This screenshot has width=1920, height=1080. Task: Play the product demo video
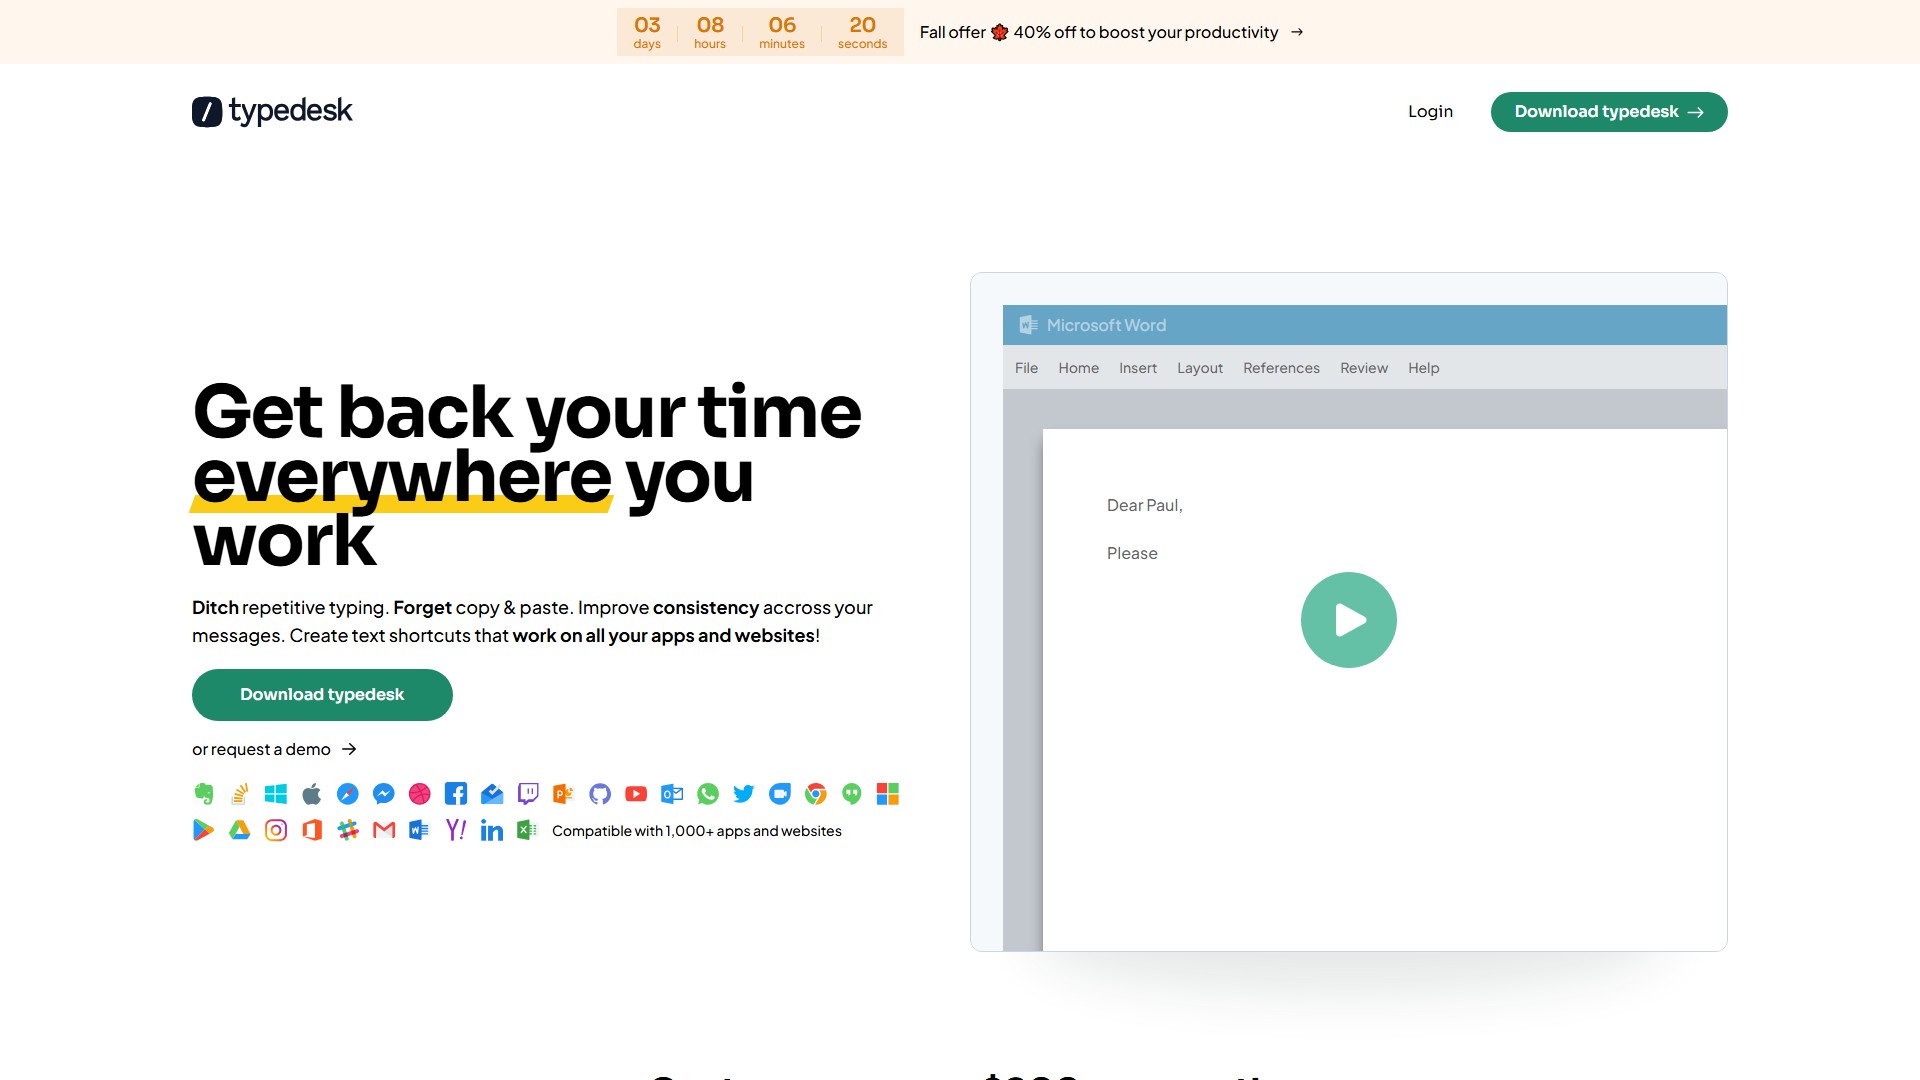coord(1348,619)
